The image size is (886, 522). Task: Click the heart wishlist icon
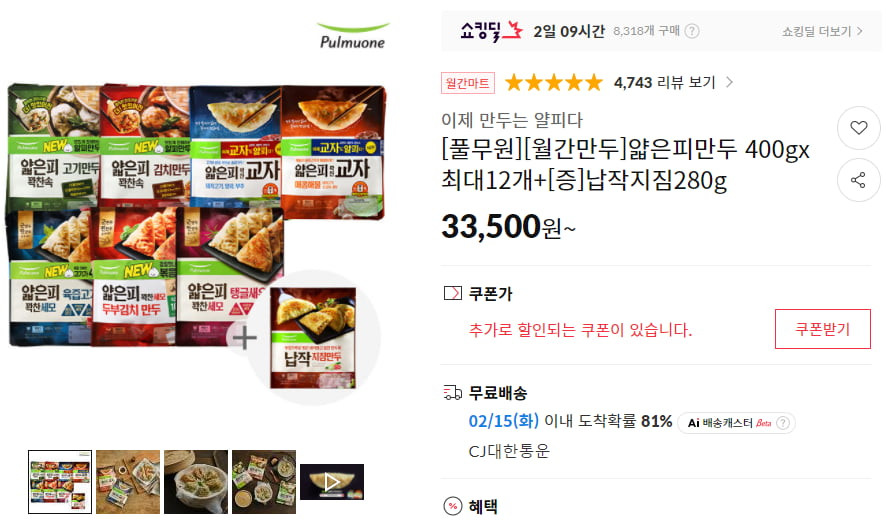(858, 128)
